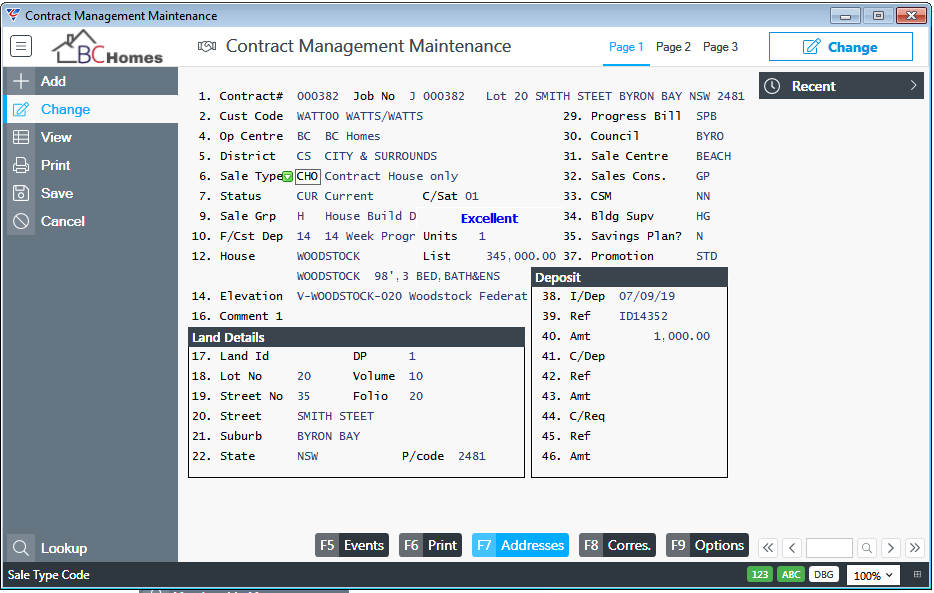
Task: Expand the Recent panel chevron
Action: coord(913,86)
